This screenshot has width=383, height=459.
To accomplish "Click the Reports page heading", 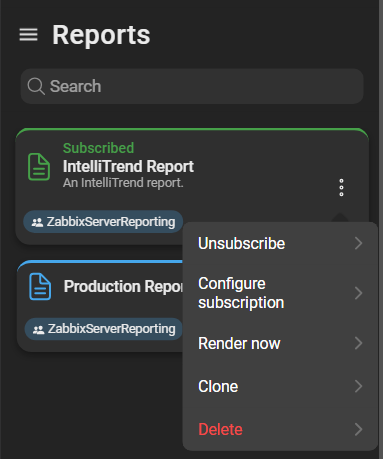I will (x=101, y=35).
